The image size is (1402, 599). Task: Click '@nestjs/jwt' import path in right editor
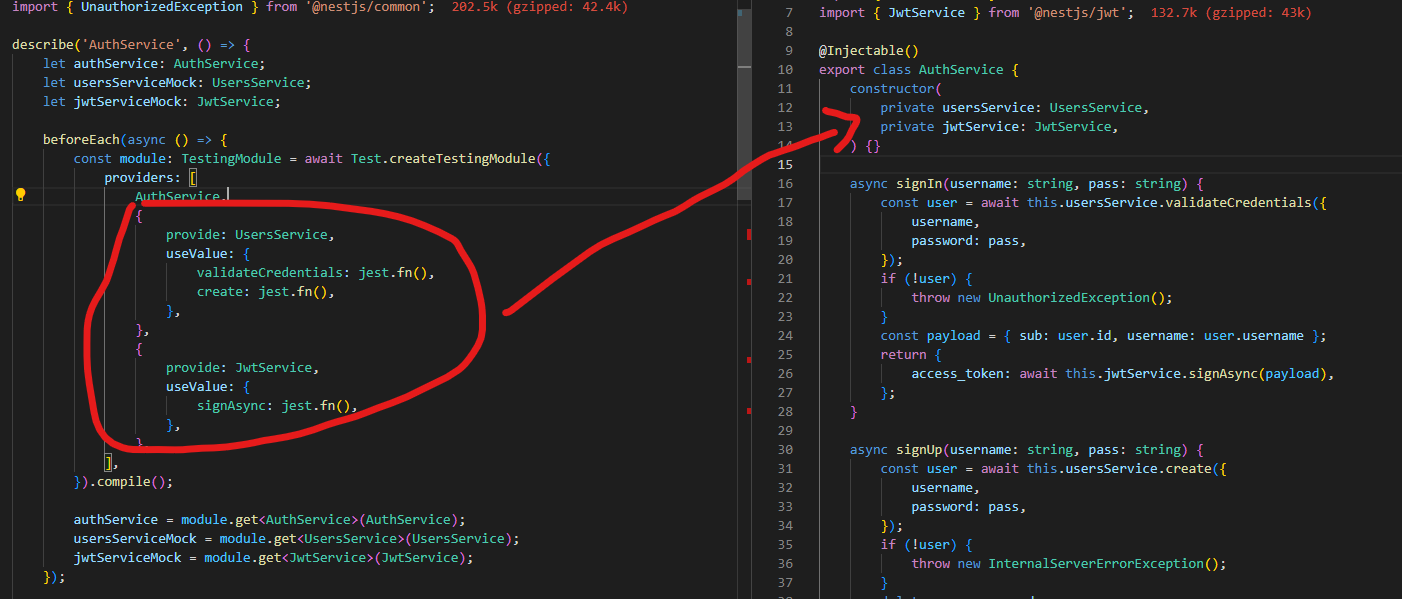point(1080,13)
